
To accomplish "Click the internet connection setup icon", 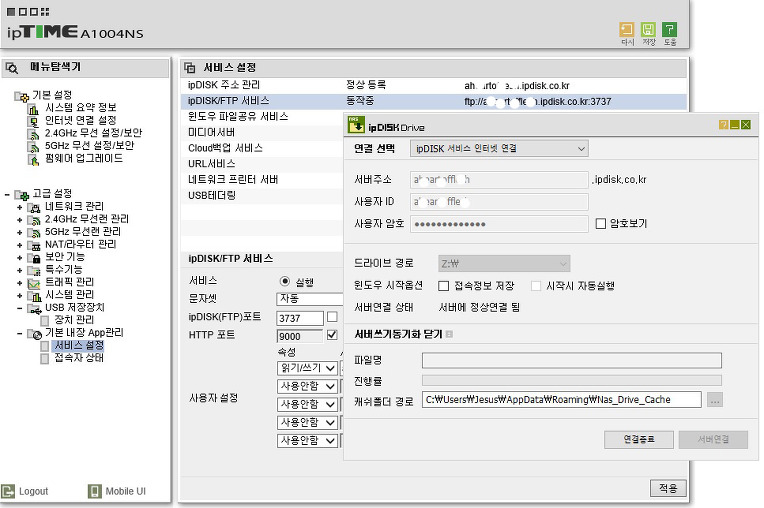I will tap(33, 121).
